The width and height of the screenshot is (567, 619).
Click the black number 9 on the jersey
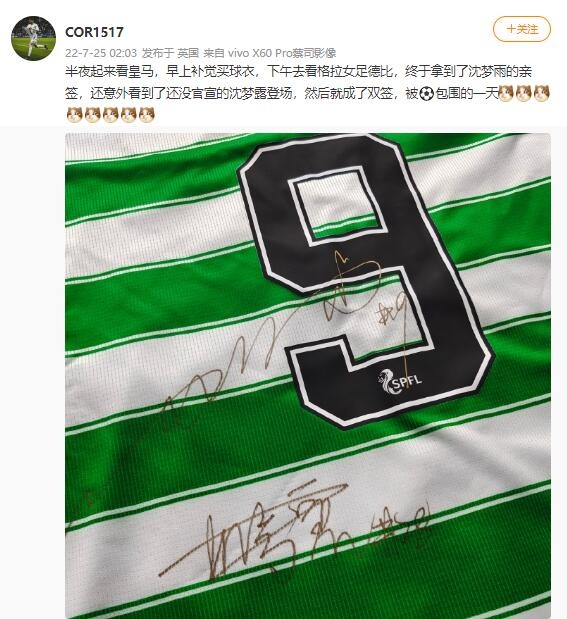365,278
